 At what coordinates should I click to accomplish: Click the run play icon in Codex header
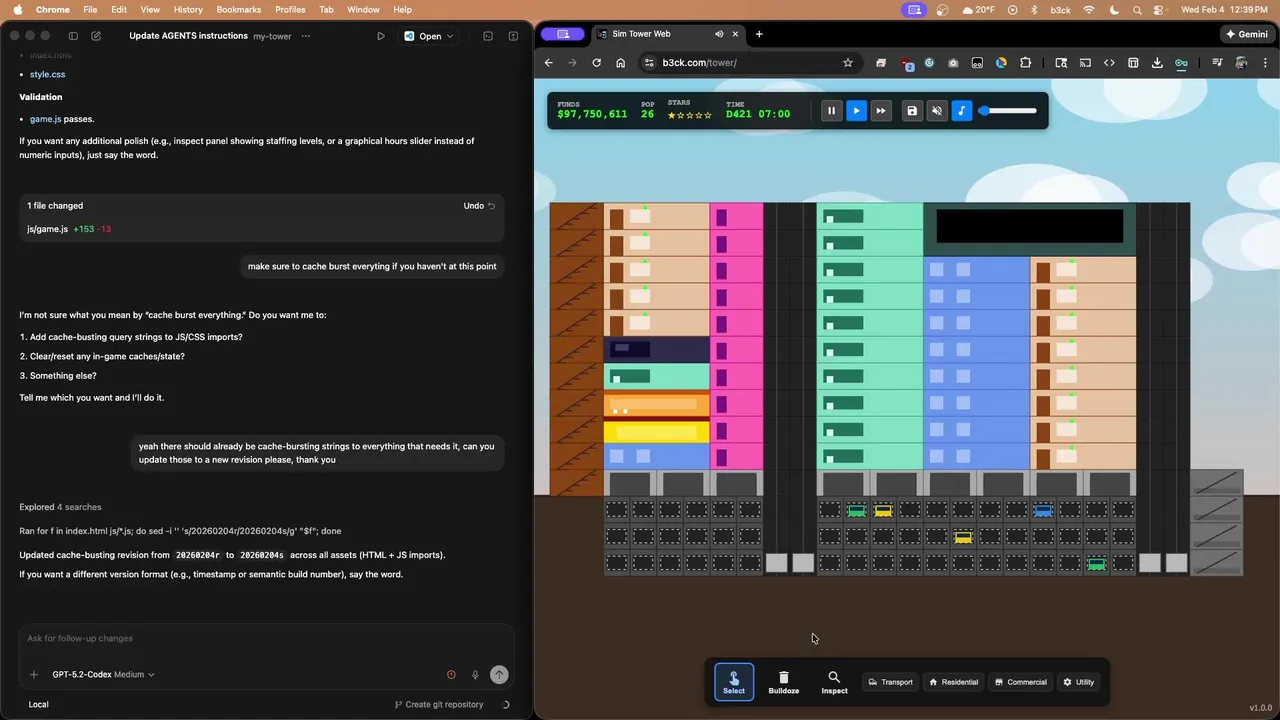click(x=381, y=36)
